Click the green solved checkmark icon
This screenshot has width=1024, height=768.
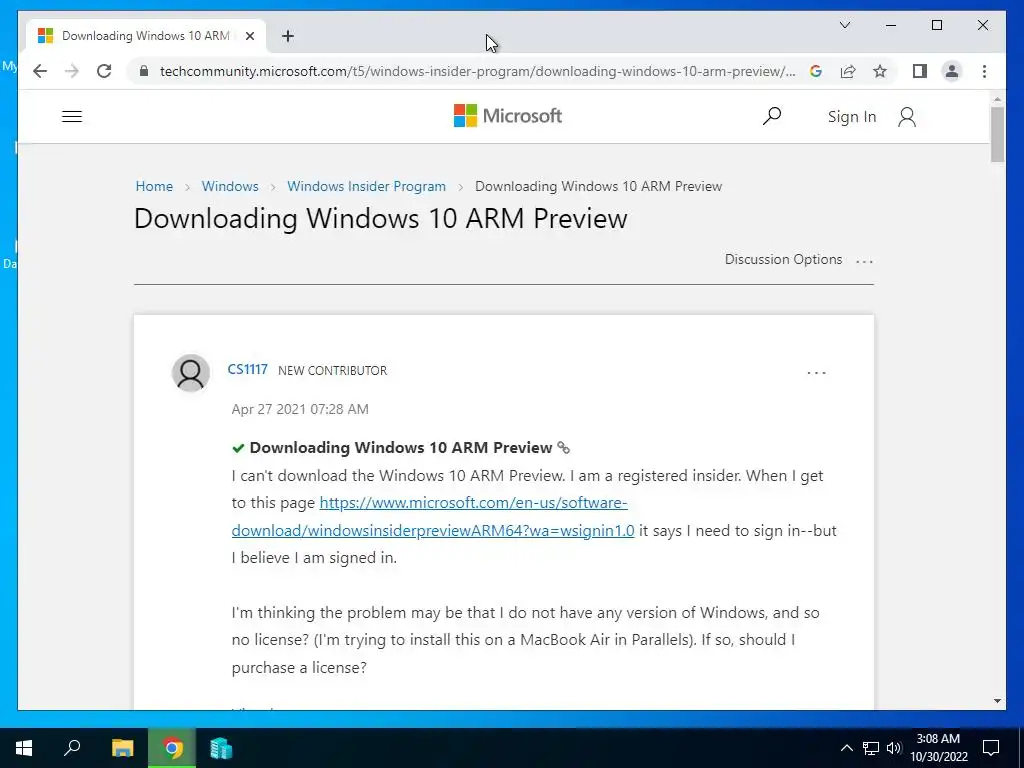[x=238, y=448]
